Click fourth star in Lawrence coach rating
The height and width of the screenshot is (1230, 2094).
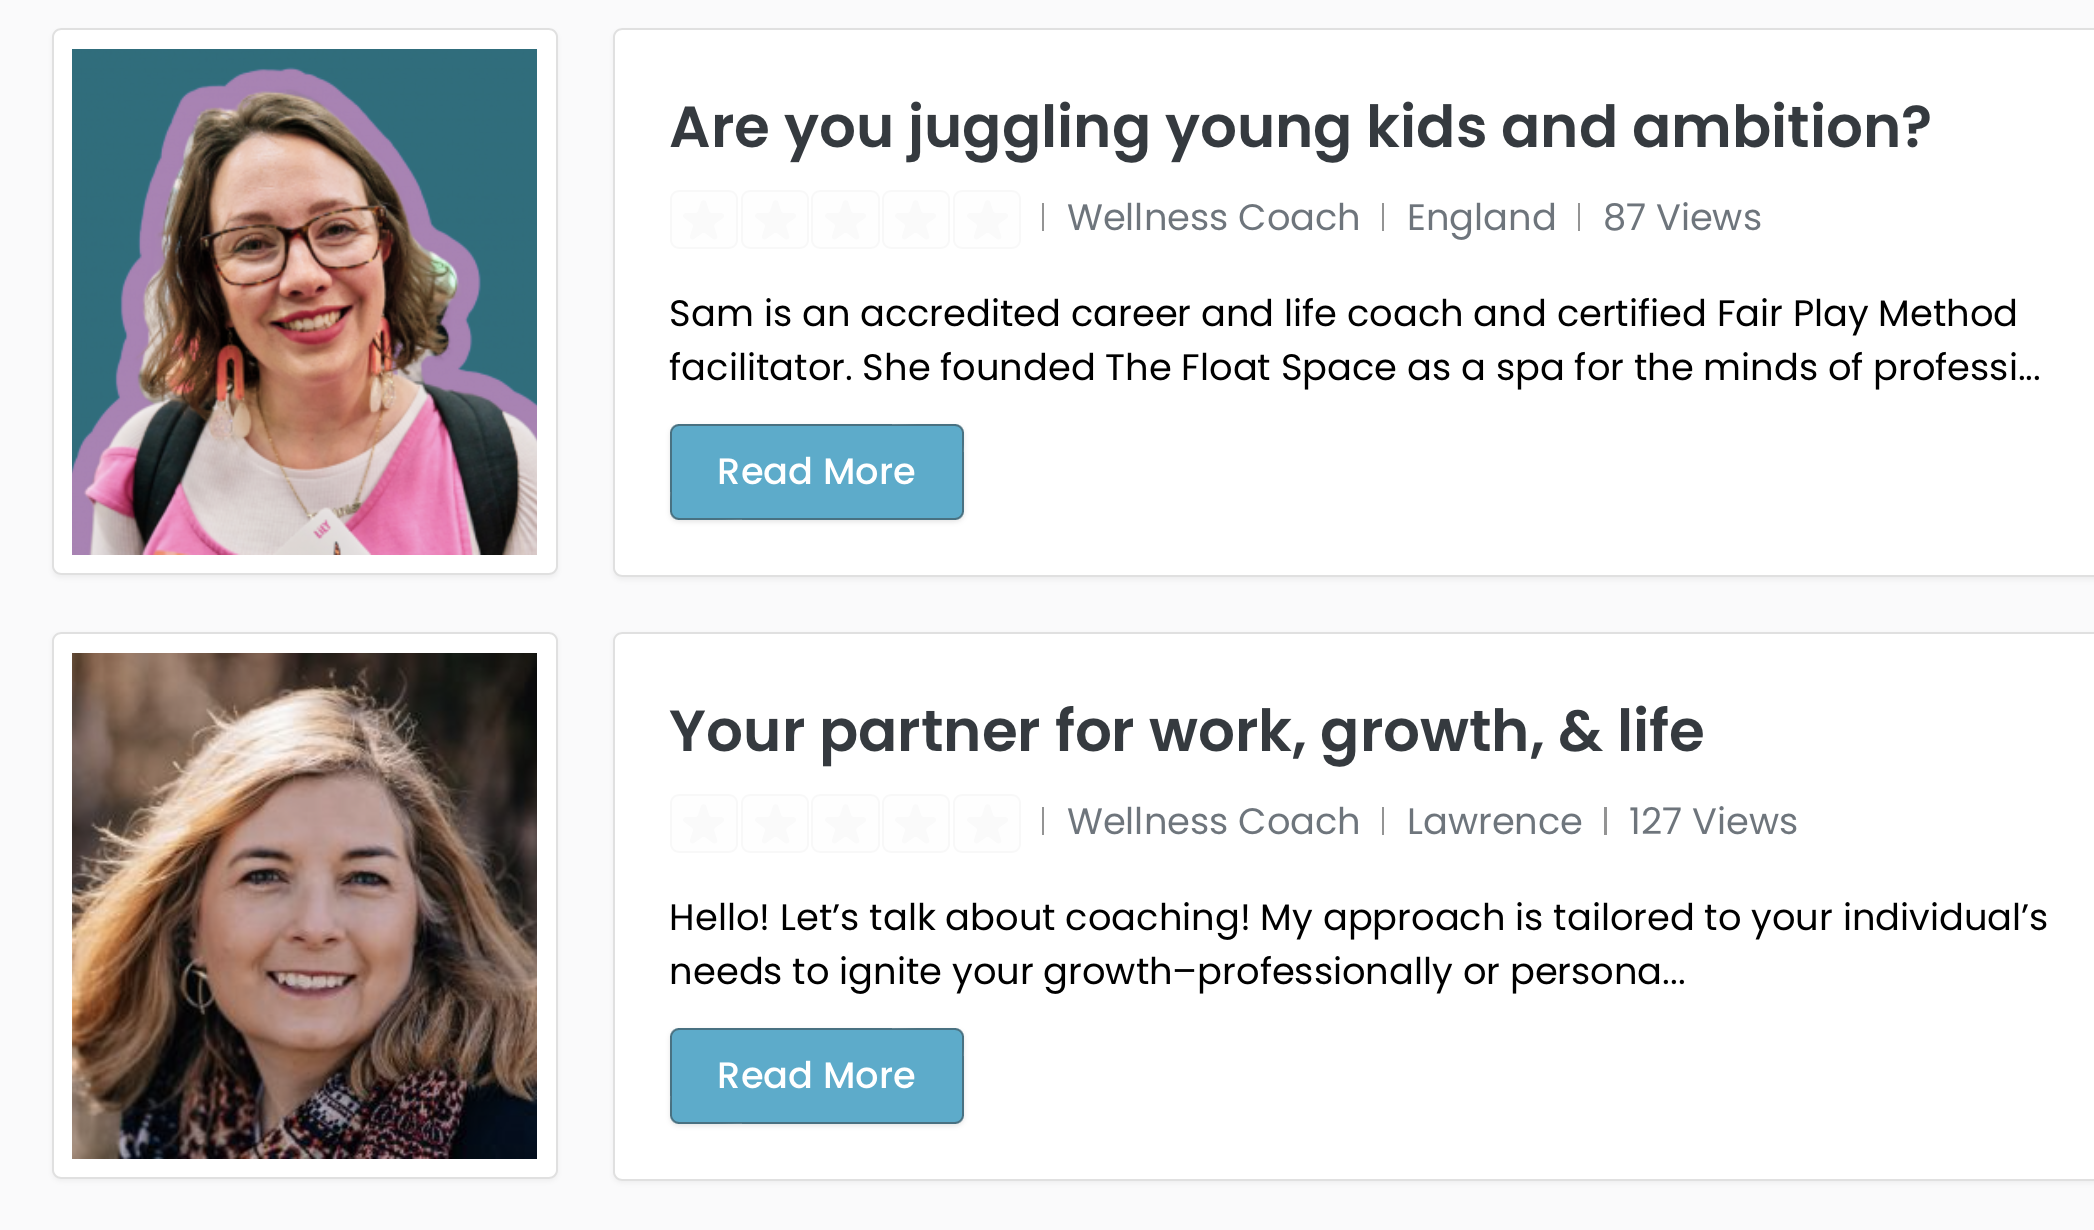pos(916,823)
